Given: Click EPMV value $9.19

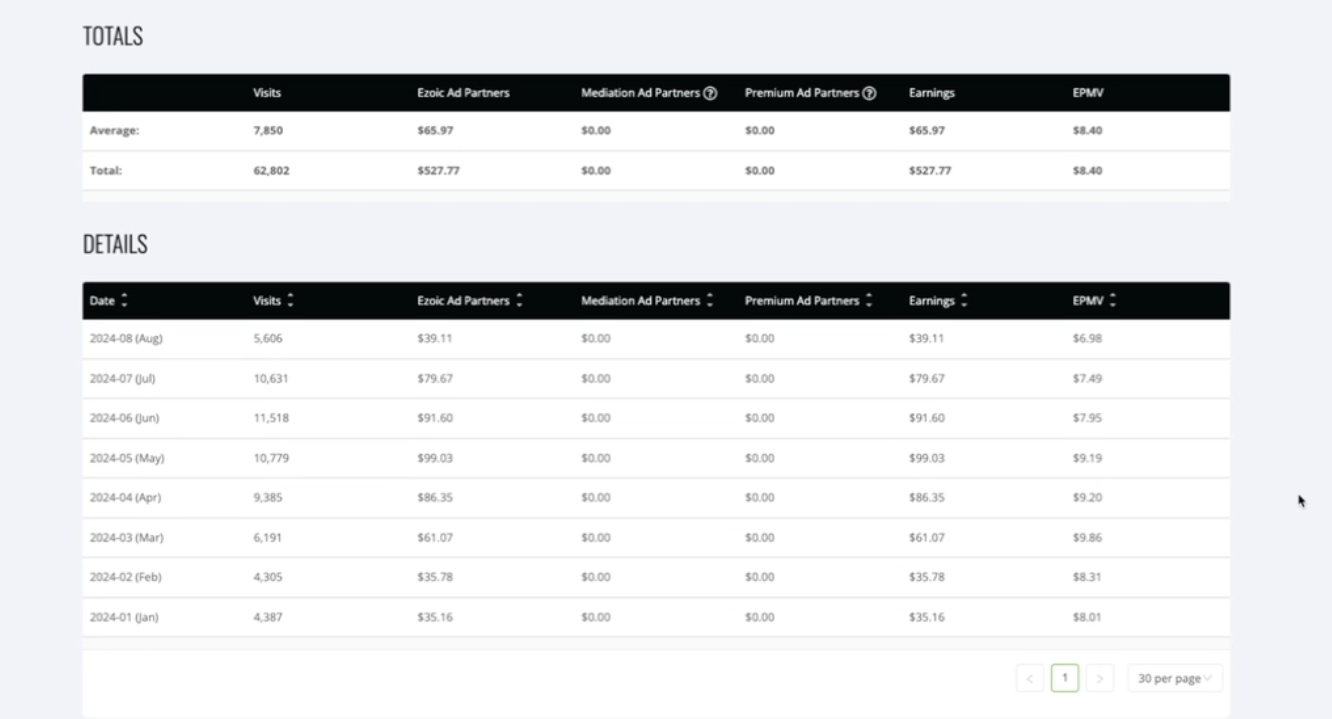Looking at the screenshot, I should point(1087,458).
